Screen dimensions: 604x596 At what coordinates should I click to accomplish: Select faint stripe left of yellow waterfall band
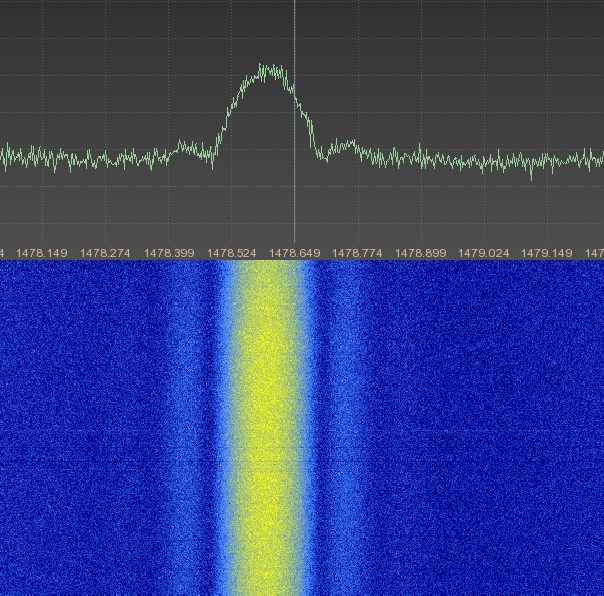coord(185,420)
